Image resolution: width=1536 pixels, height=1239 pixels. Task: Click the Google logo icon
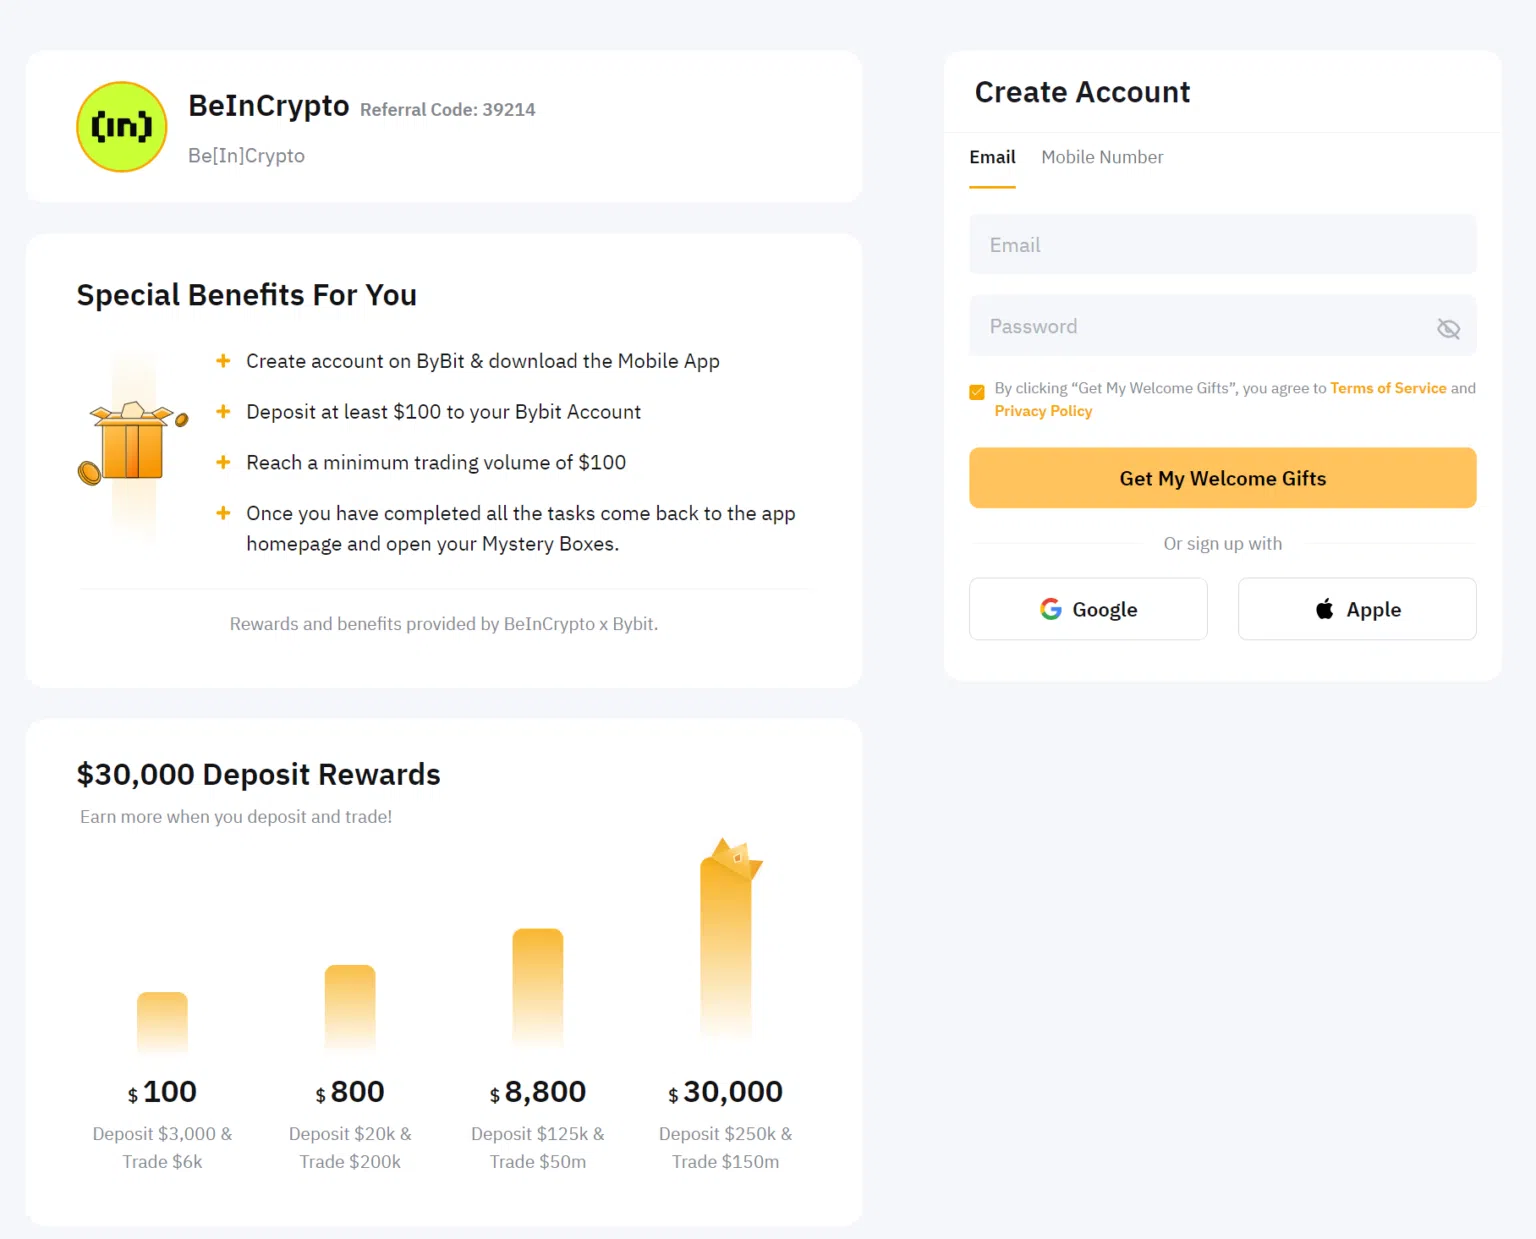1050,609
